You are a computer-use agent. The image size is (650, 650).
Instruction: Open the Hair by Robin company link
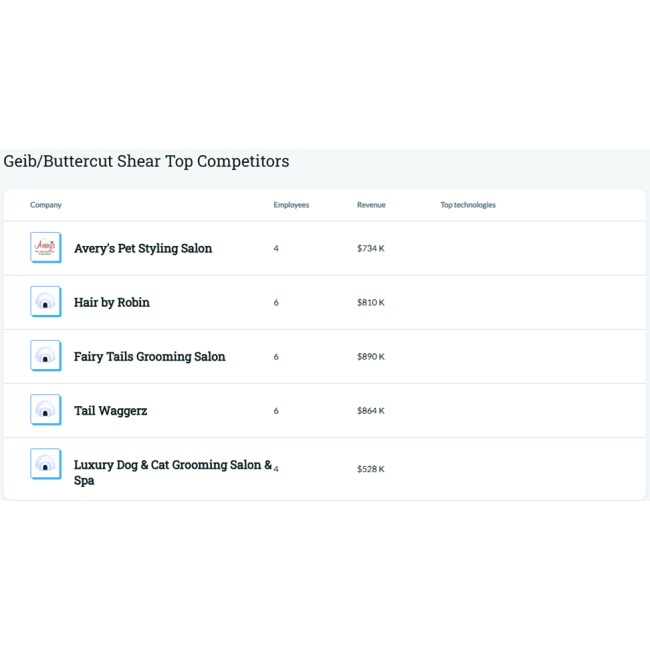(112, 302)
